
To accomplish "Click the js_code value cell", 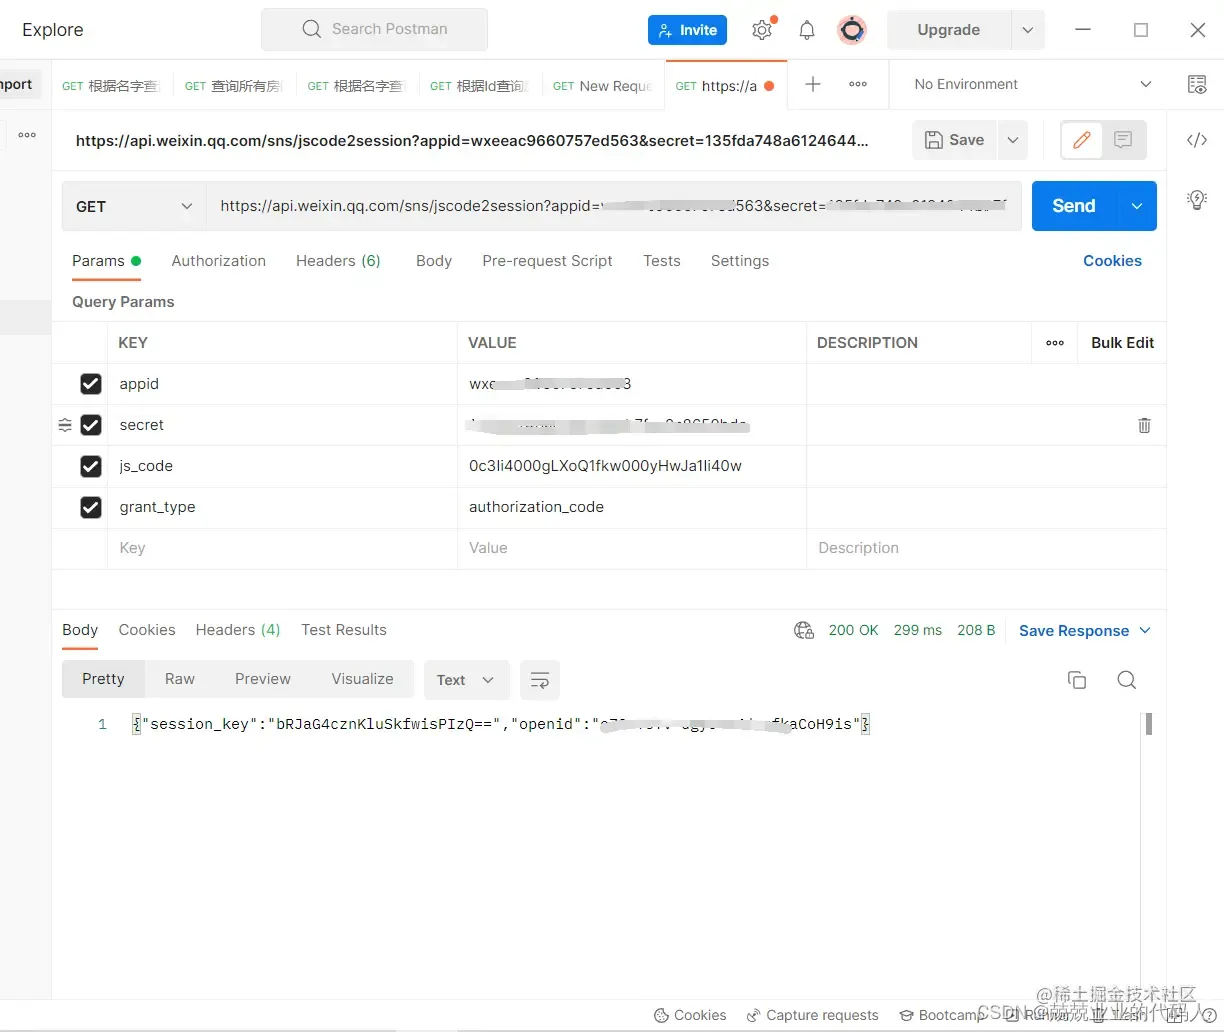I will point(632,466).
